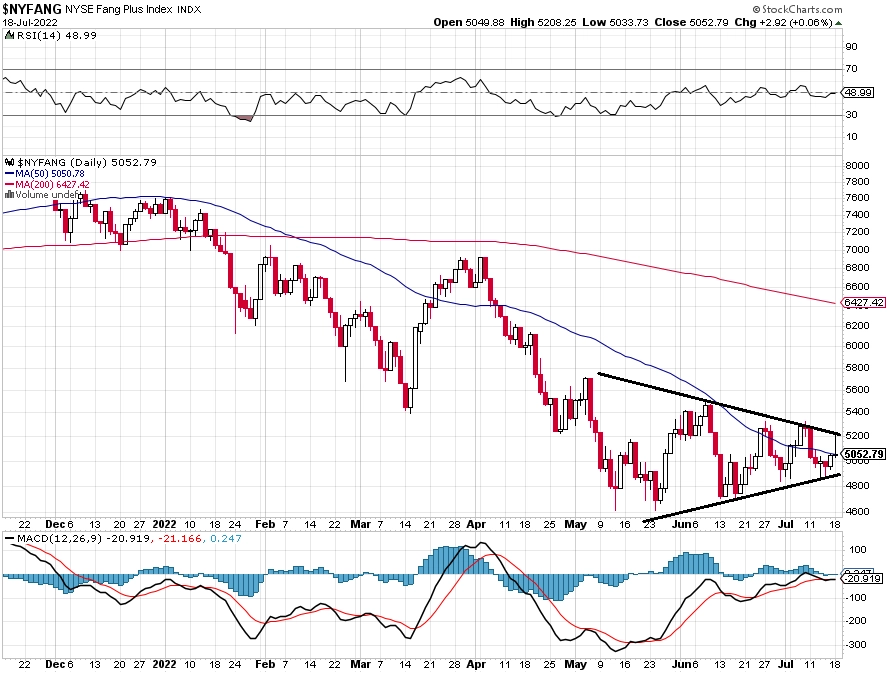Click the 70 overbought level on RSI scale
This screenshot has width=887, height=673.
coord(851,69)
